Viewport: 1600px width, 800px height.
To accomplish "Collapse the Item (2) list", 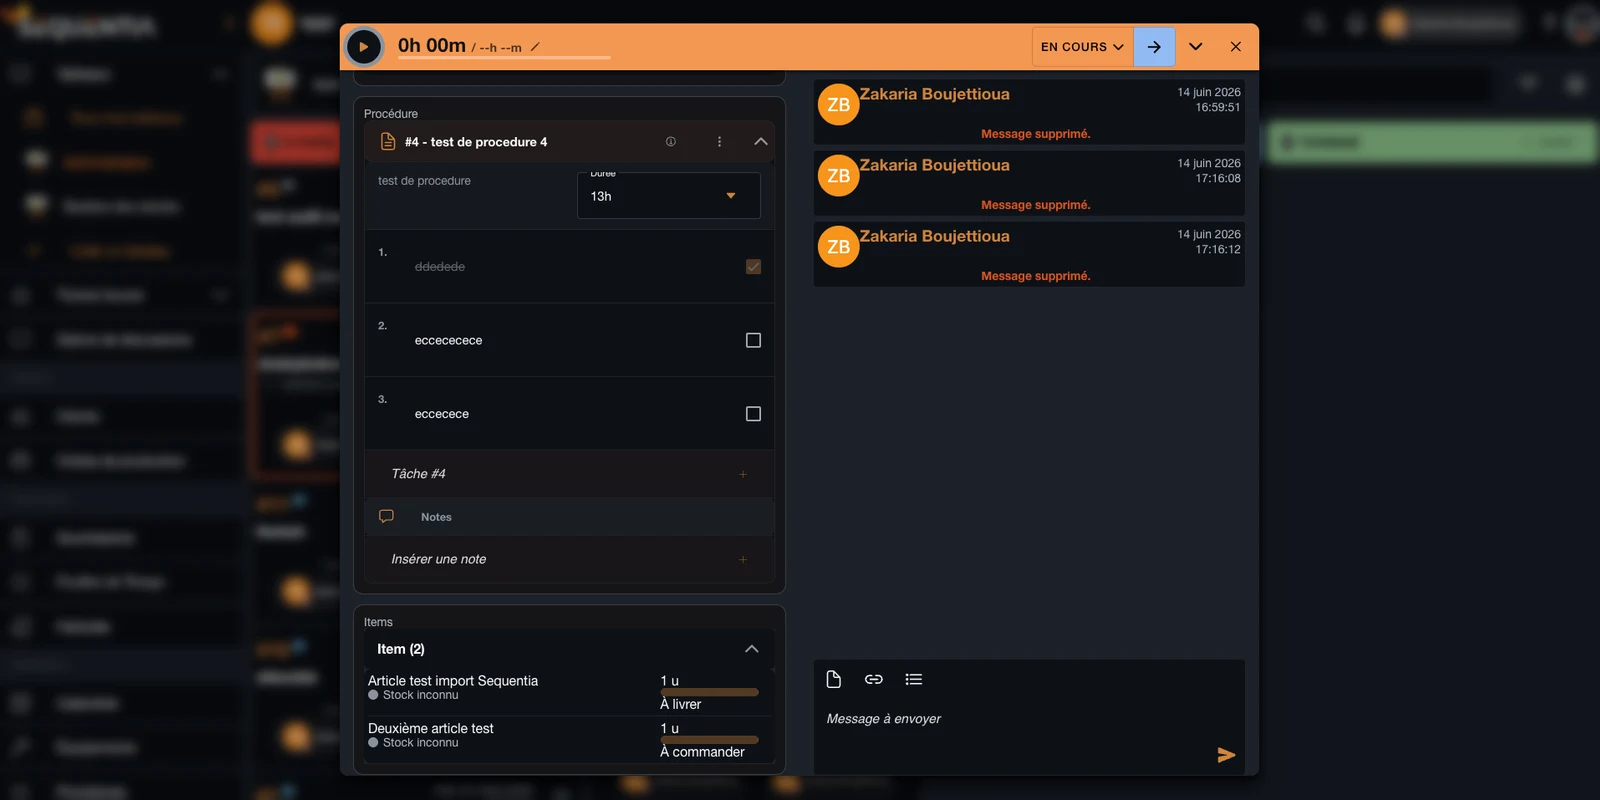I will click(x=752, y=649).
